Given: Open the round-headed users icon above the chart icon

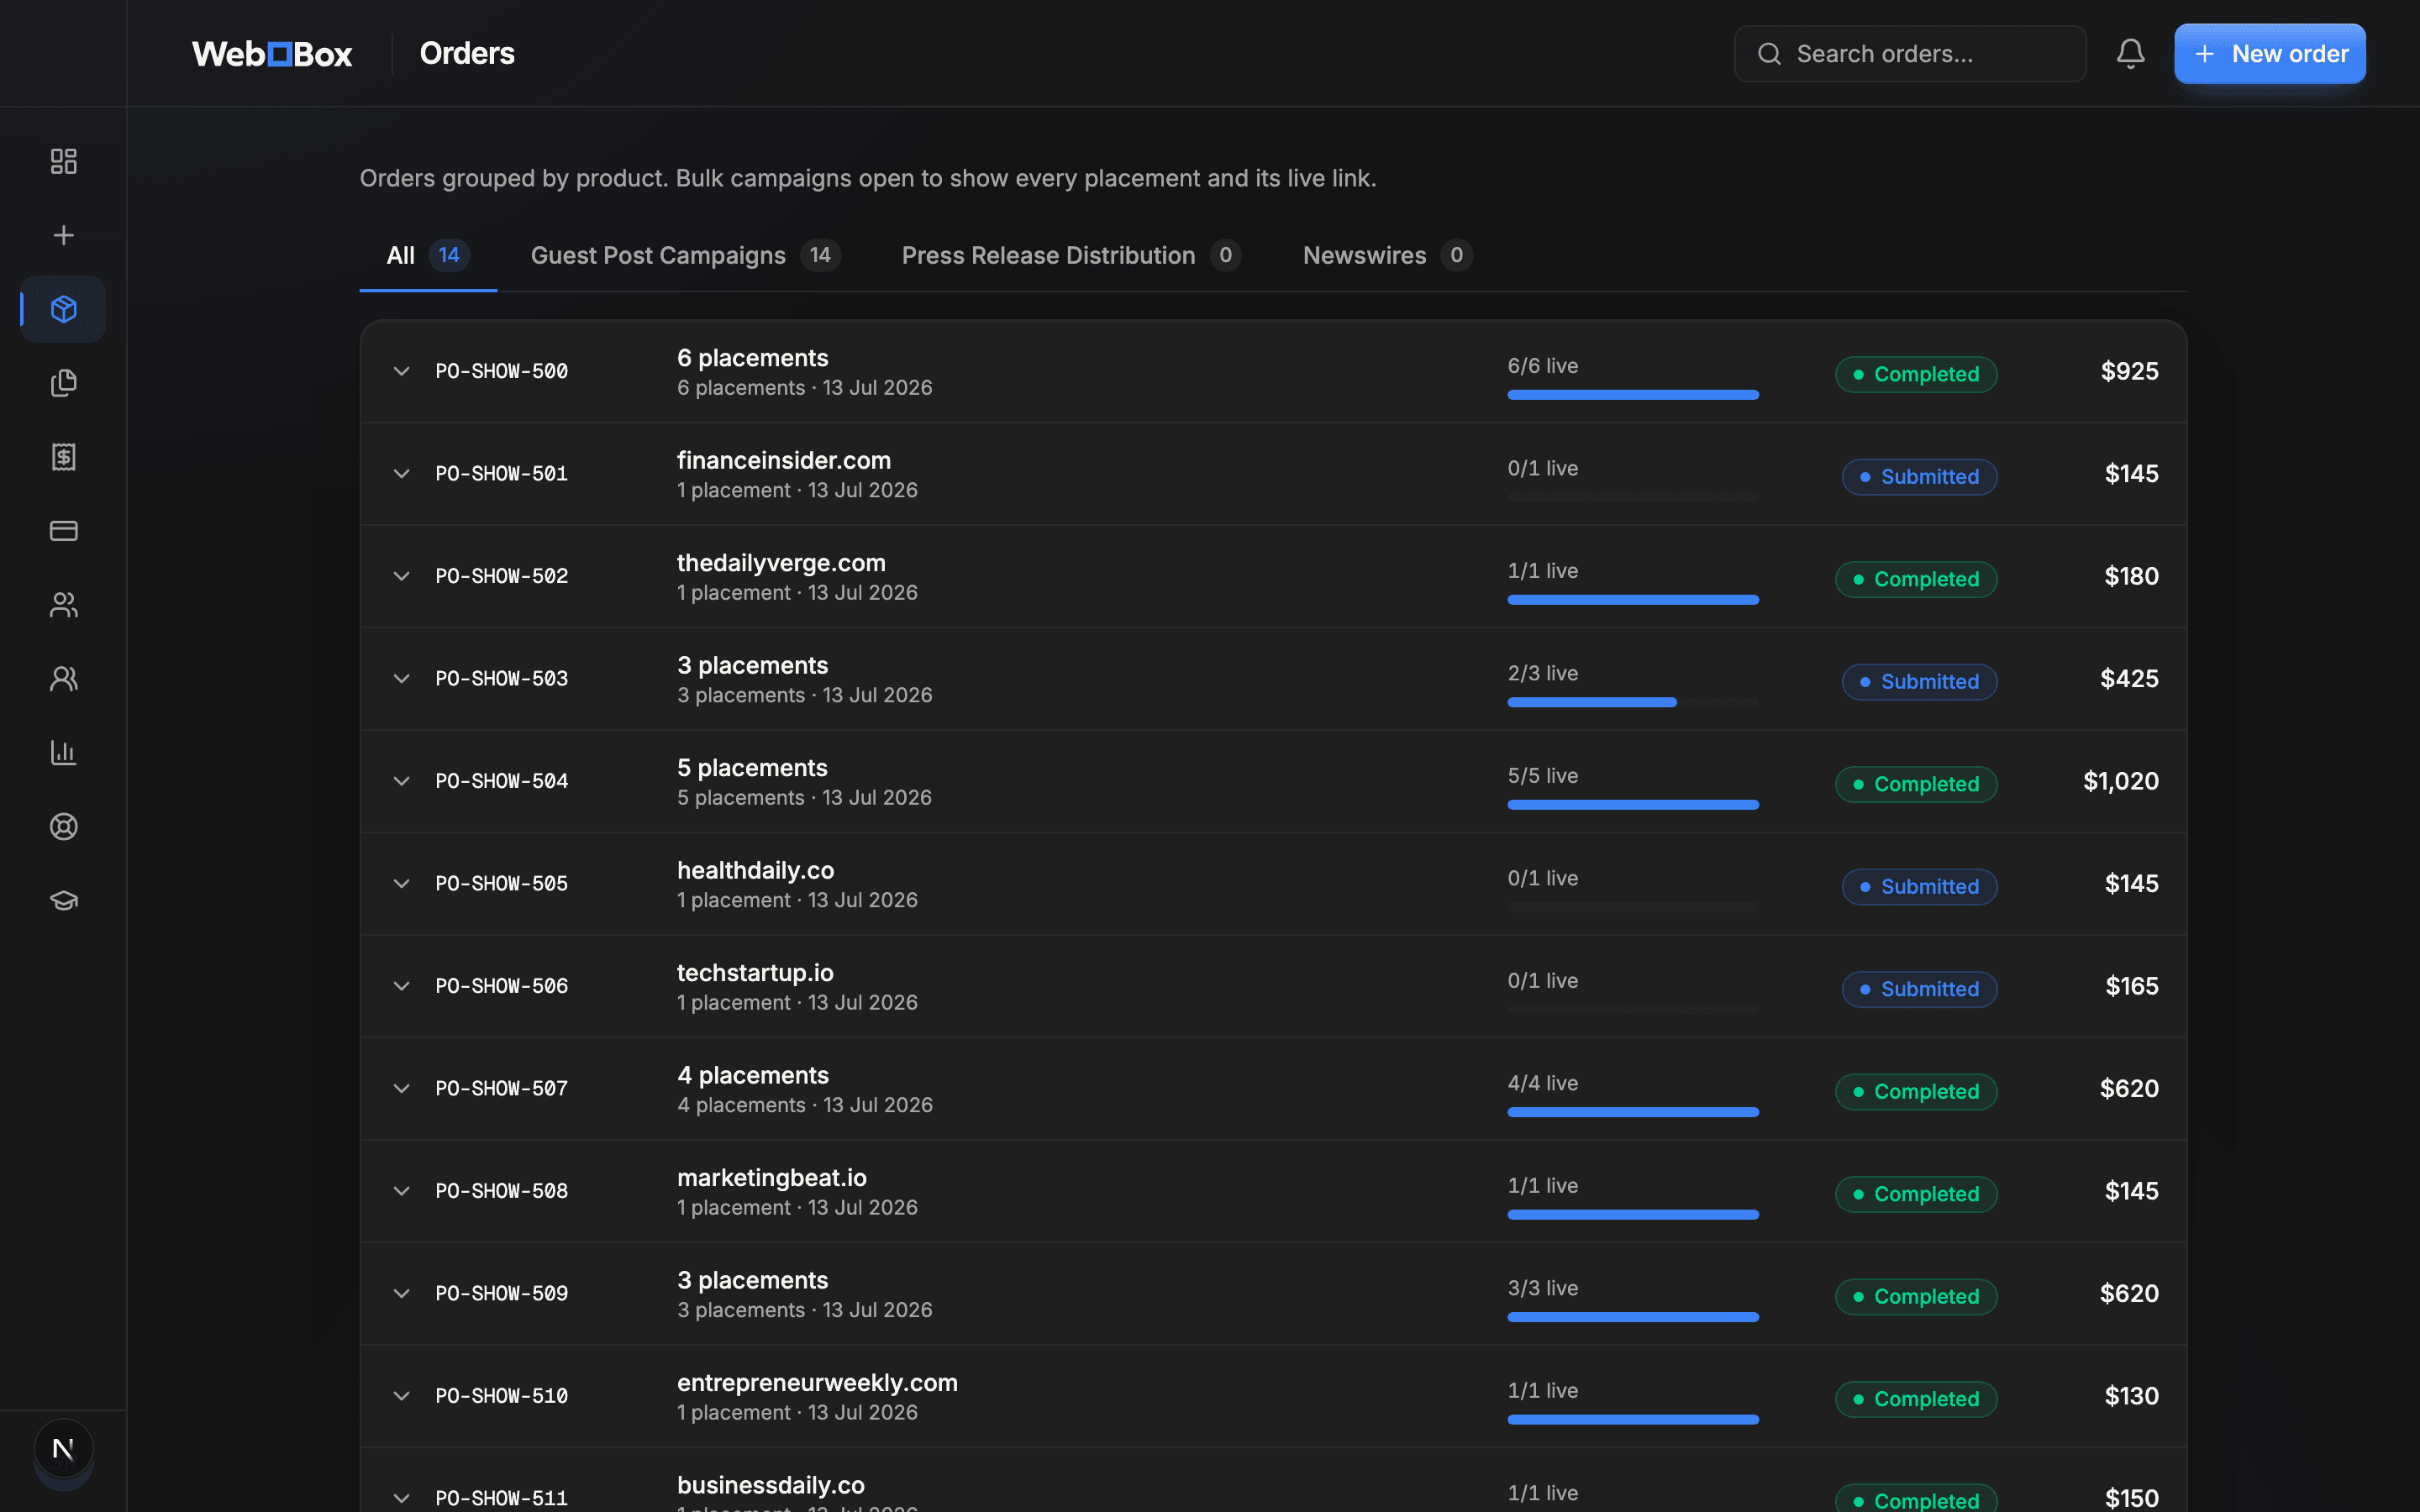Looking at the screenshot, I should [63, 679].
